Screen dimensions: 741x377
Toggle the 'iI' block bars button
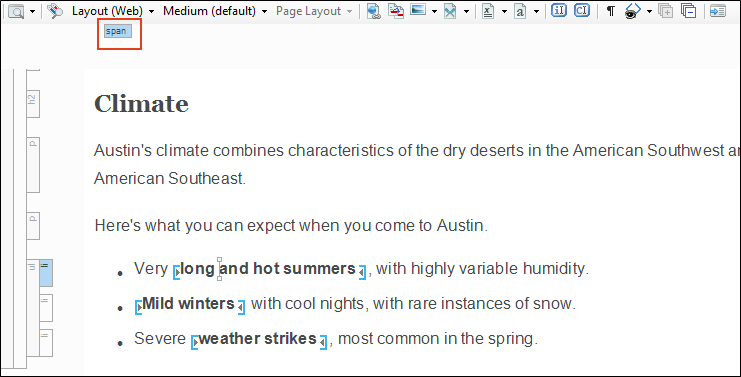[x=559, y=10]
